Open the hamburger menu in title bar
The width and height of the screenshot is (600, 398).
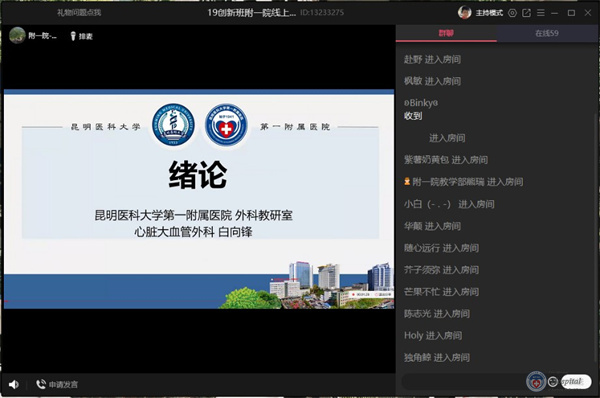pos(541,13)
